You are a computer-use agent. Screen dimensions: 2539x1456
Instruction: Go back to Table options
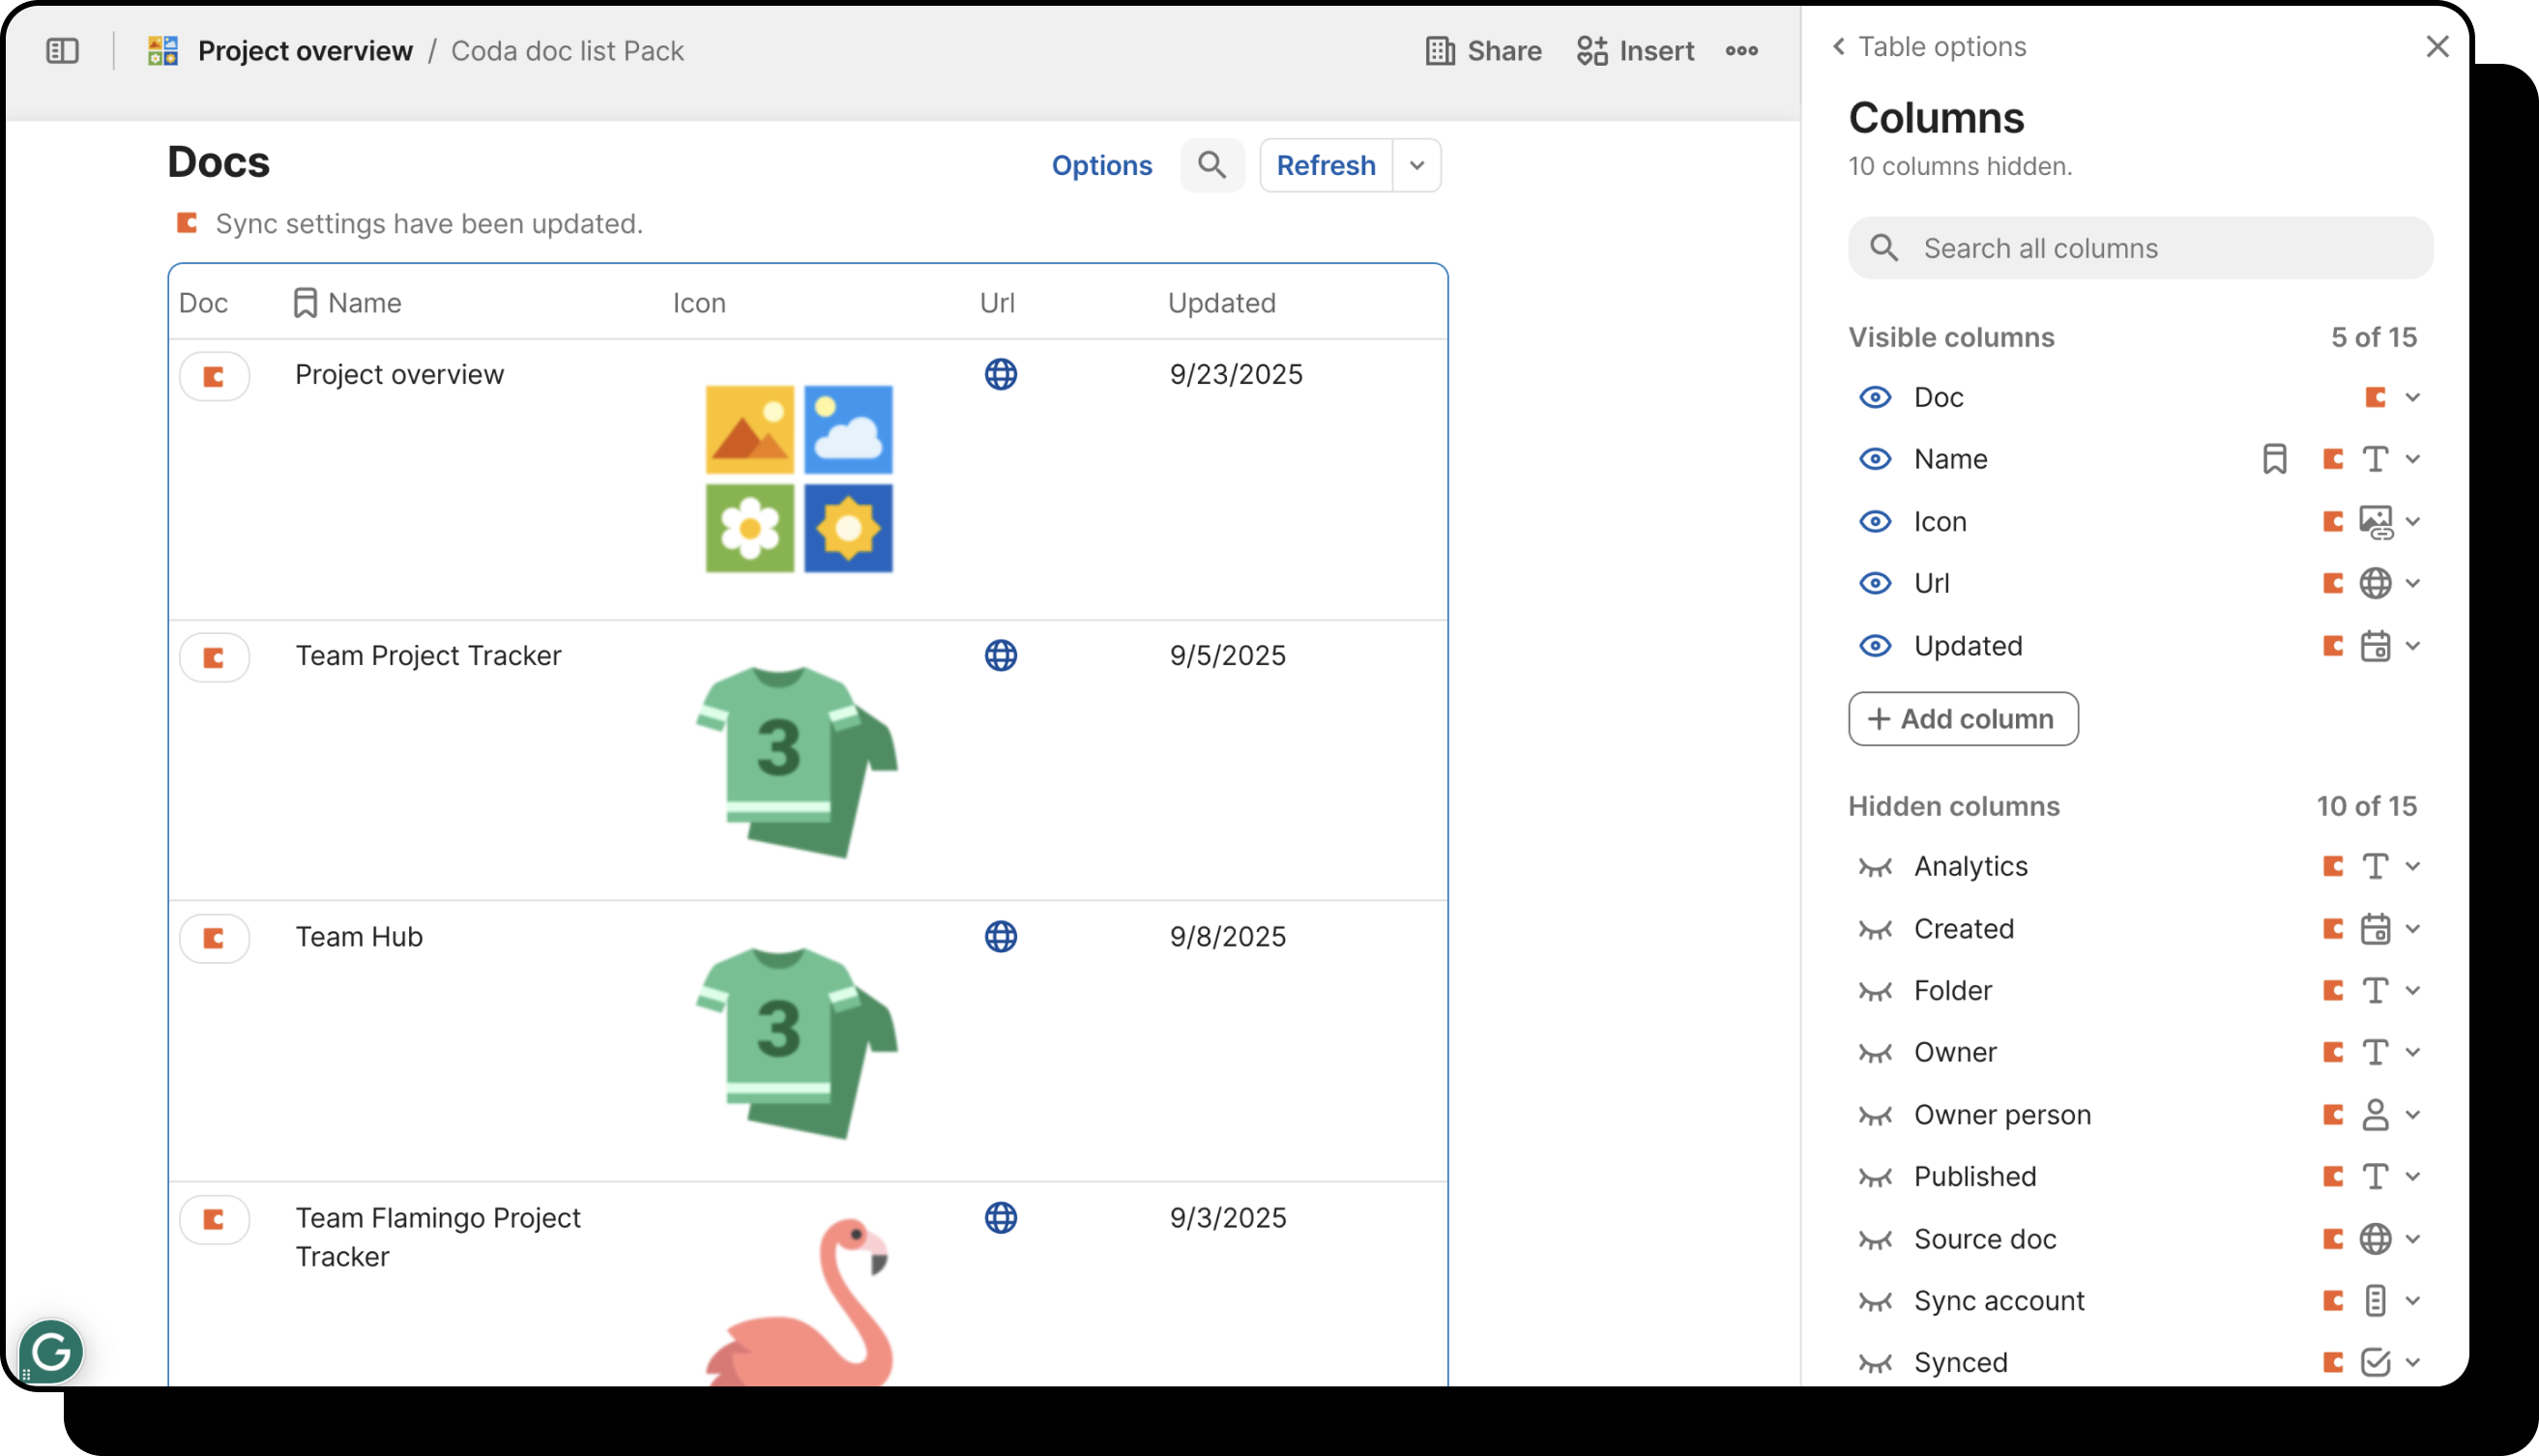click(x=1927, y=47)
